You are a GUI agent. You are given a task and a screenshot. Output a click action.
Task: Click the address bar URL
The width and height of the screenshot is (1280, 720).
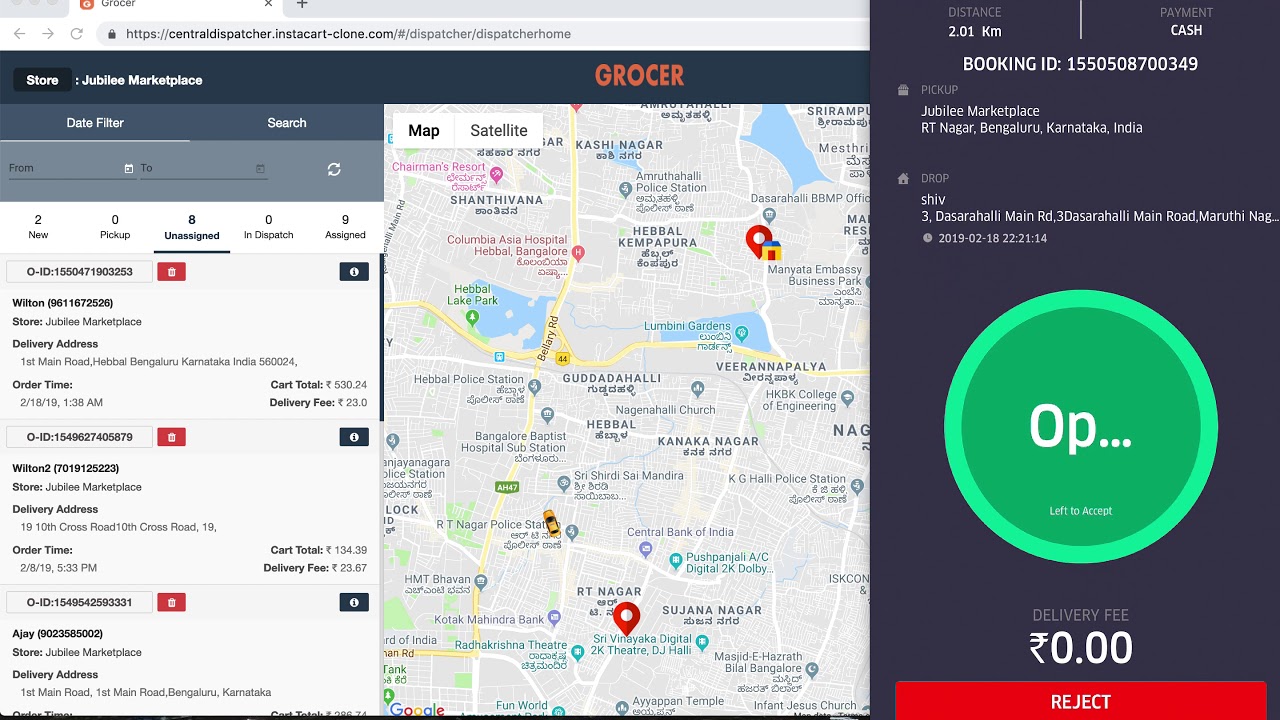[348, 33]
